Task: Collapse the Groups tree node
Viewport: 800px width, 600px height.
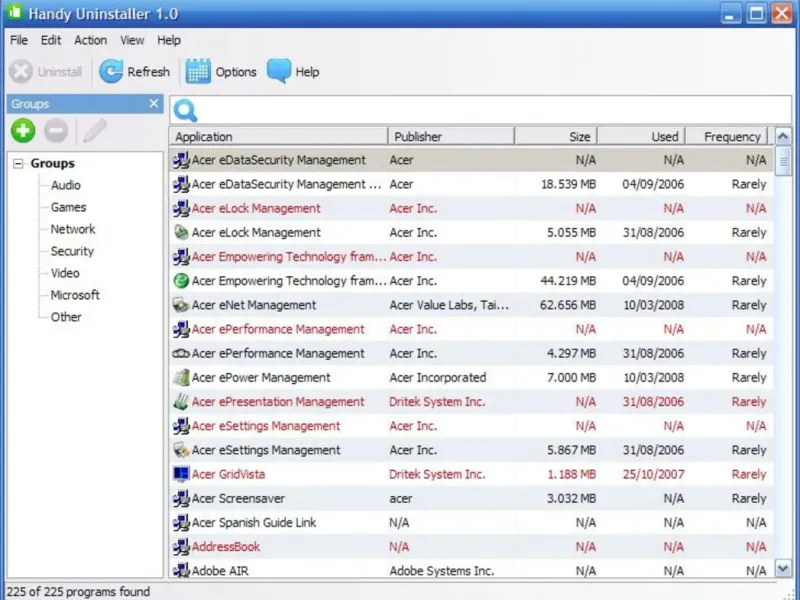Action: click(18, 164)
